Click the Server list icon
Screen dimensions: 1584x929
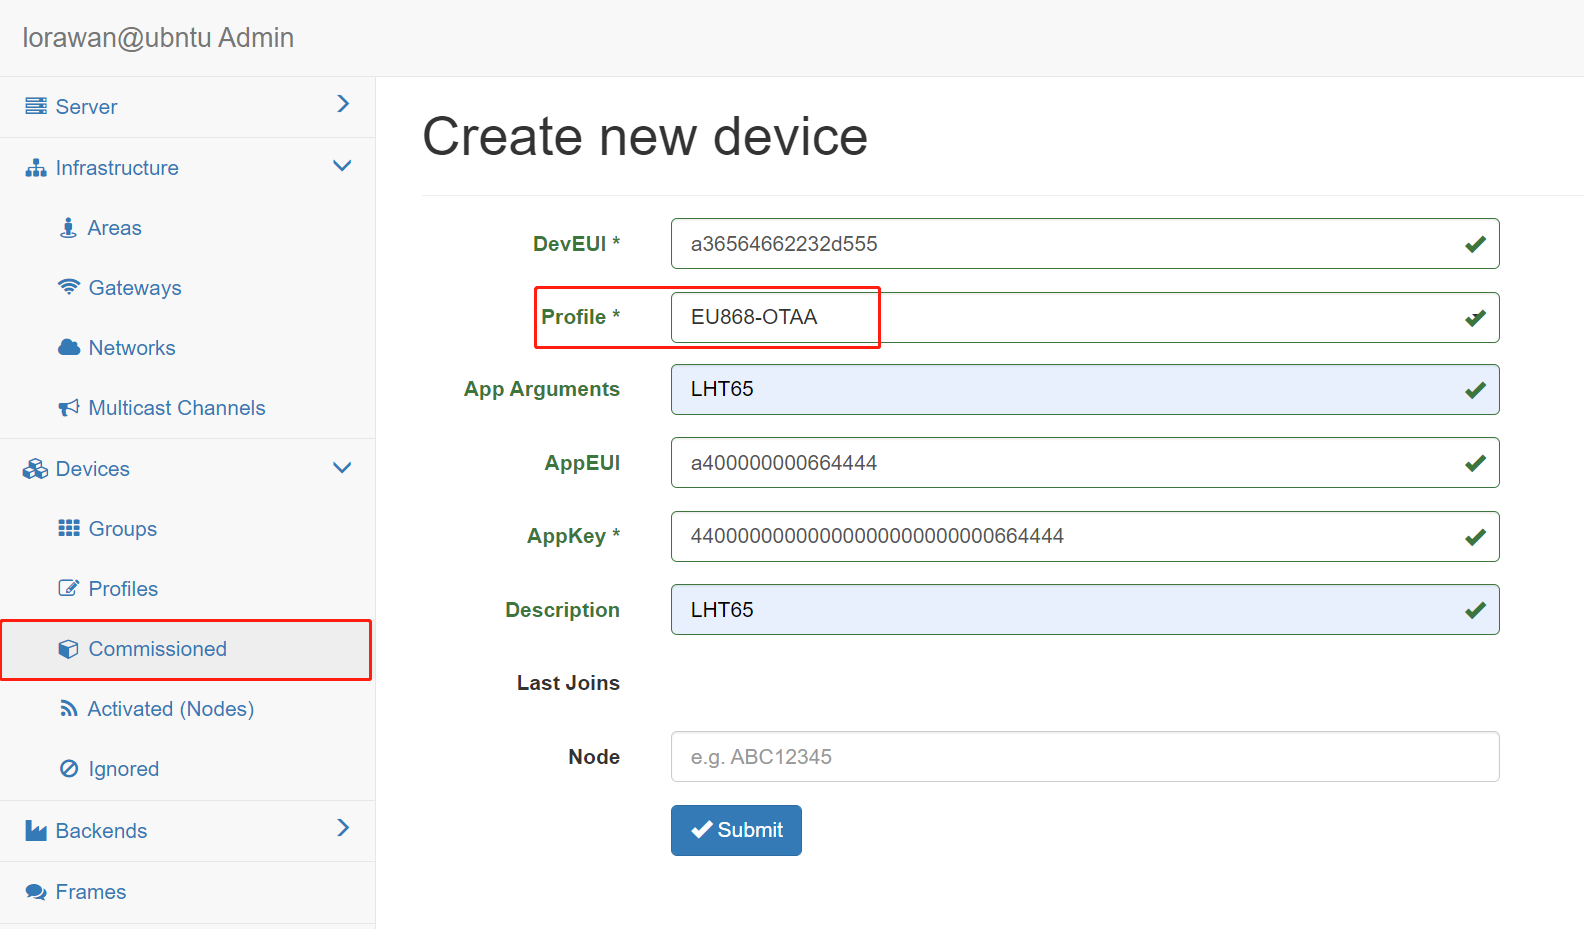[36, 106]
